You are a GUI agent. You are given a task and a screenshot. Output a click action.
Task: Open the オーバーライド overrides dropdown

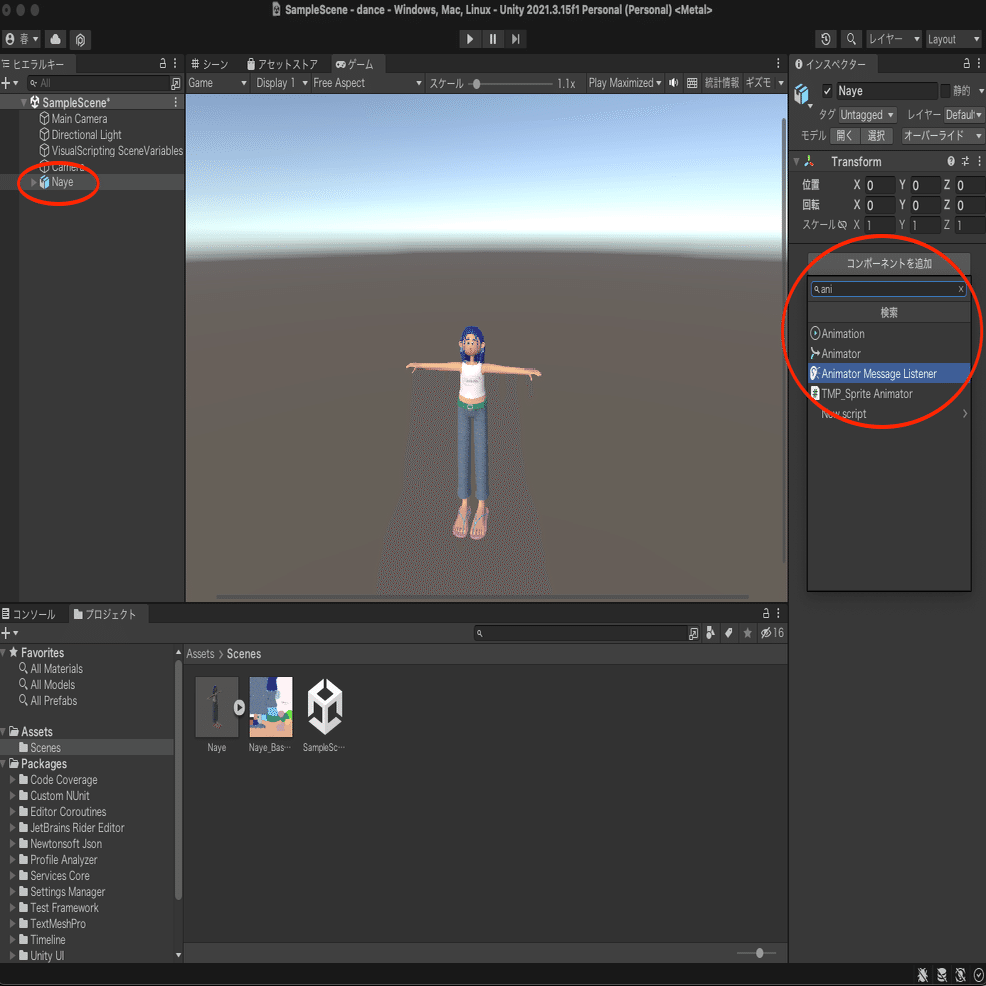(942, 136)
